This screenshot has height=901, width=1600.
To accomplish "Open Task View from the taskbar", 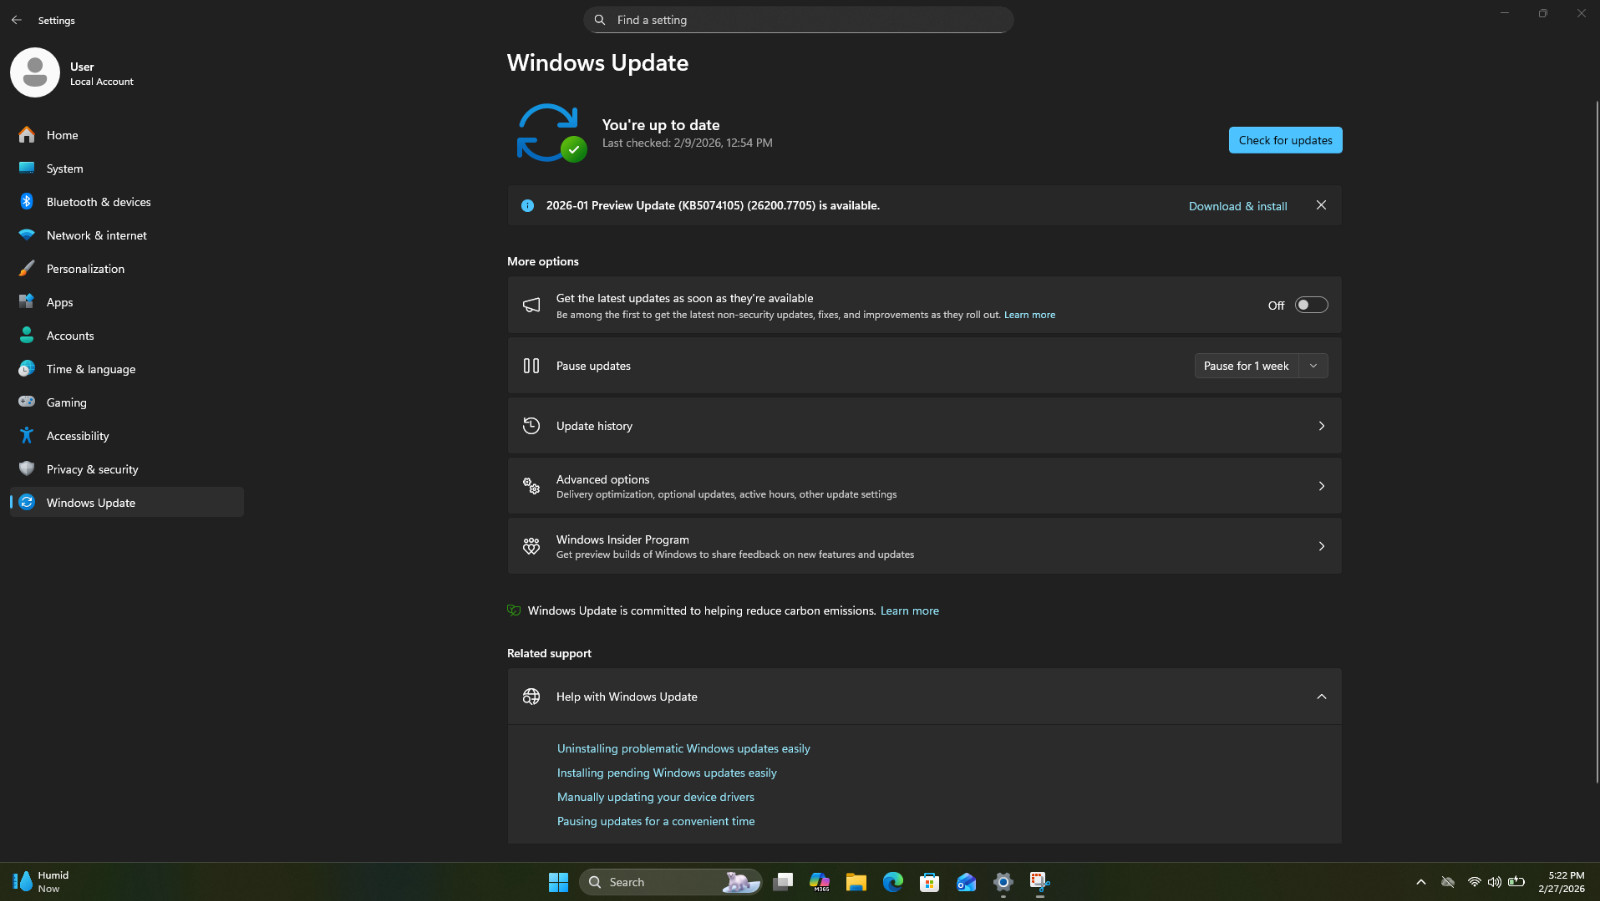I will pos(783,882).
